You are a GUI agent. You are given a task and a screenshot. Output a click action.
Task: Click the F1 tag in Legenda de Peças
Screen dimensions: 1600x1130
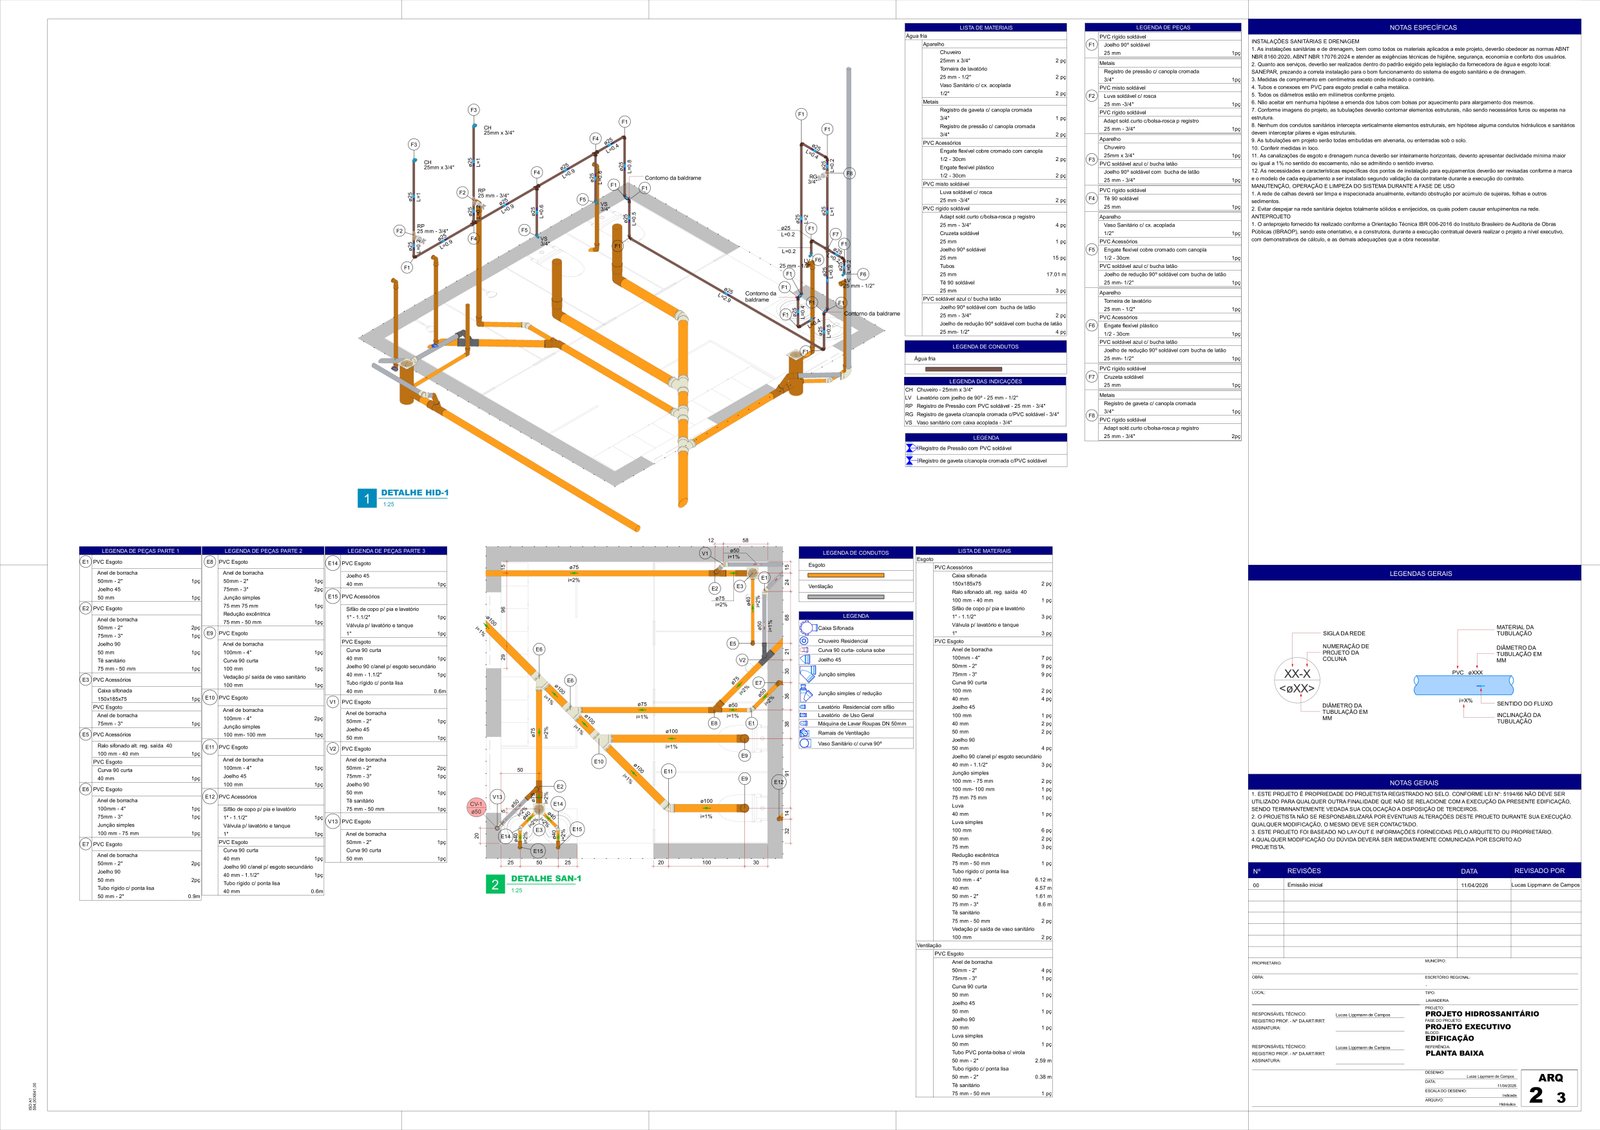[1092, 45]
